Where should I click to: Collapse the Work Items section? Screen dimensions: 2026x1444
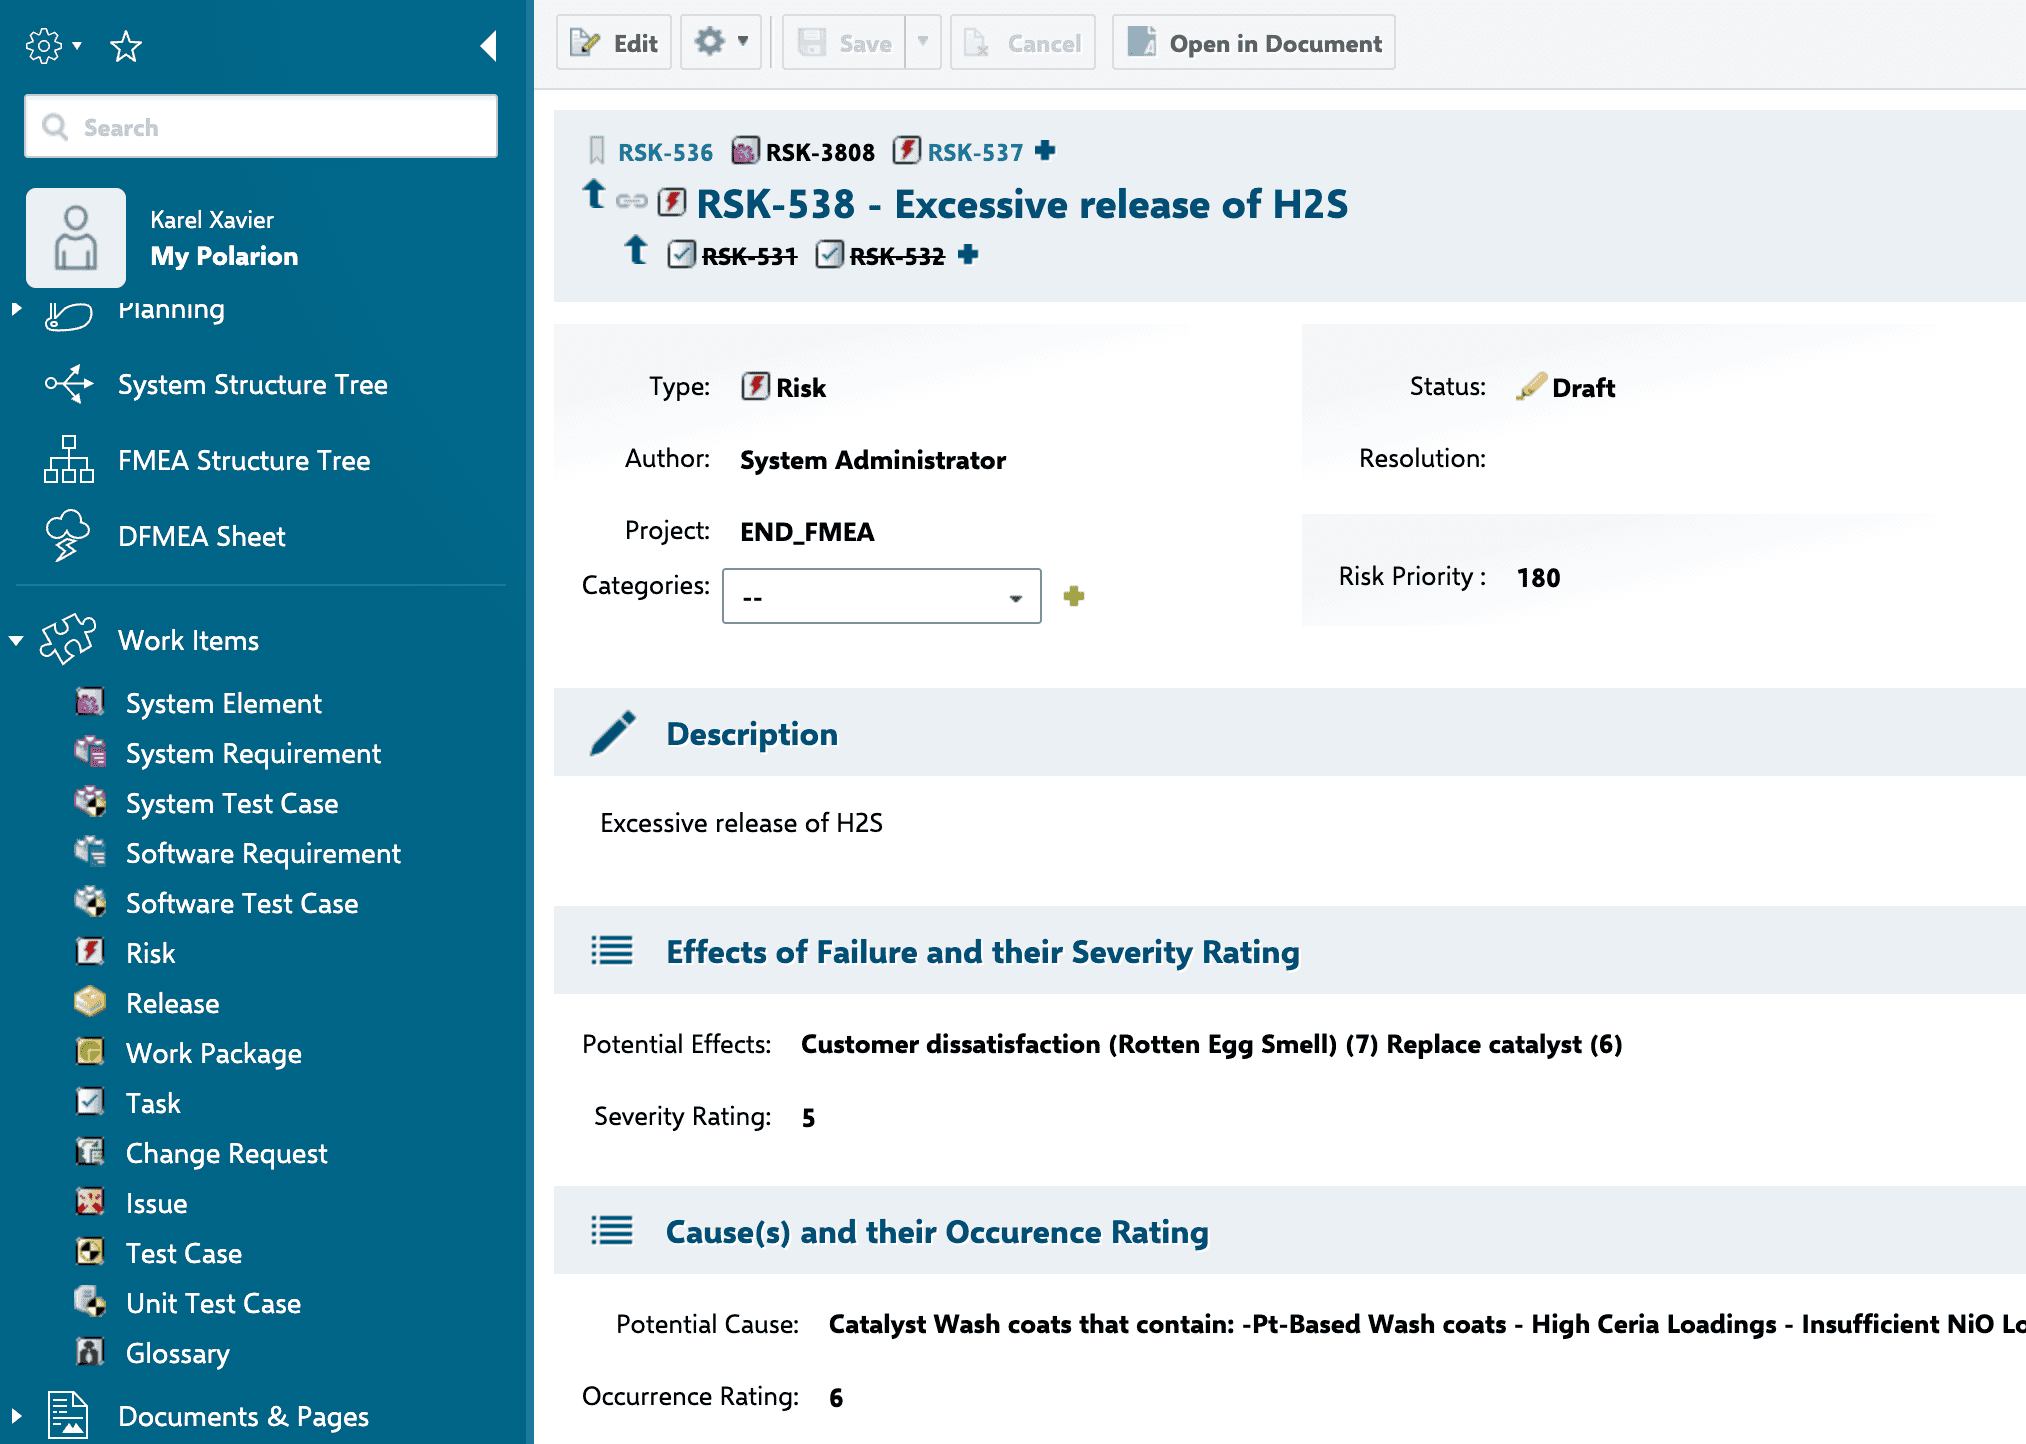pyautogui.click(x=16, y=640)
